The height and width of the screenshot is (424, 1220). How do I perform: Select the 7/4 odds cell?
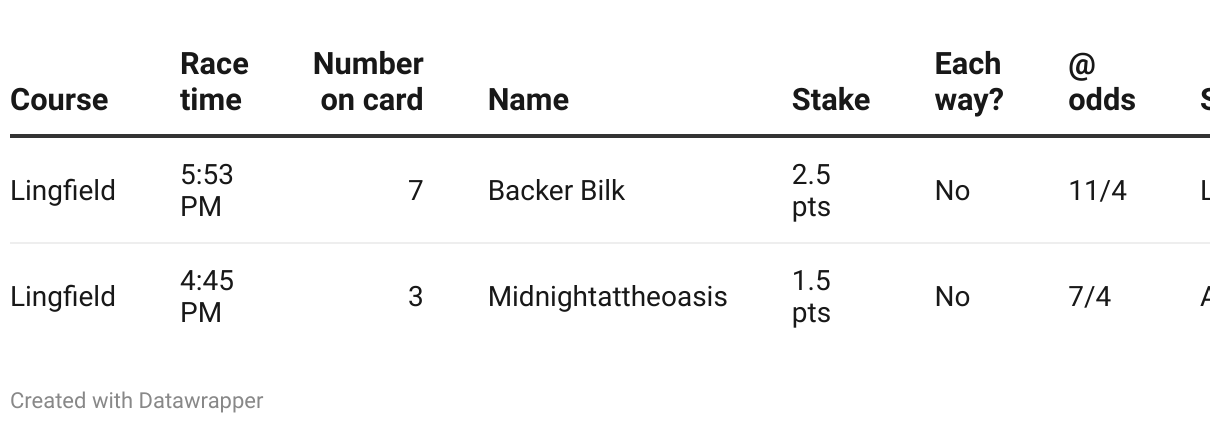1089,297
